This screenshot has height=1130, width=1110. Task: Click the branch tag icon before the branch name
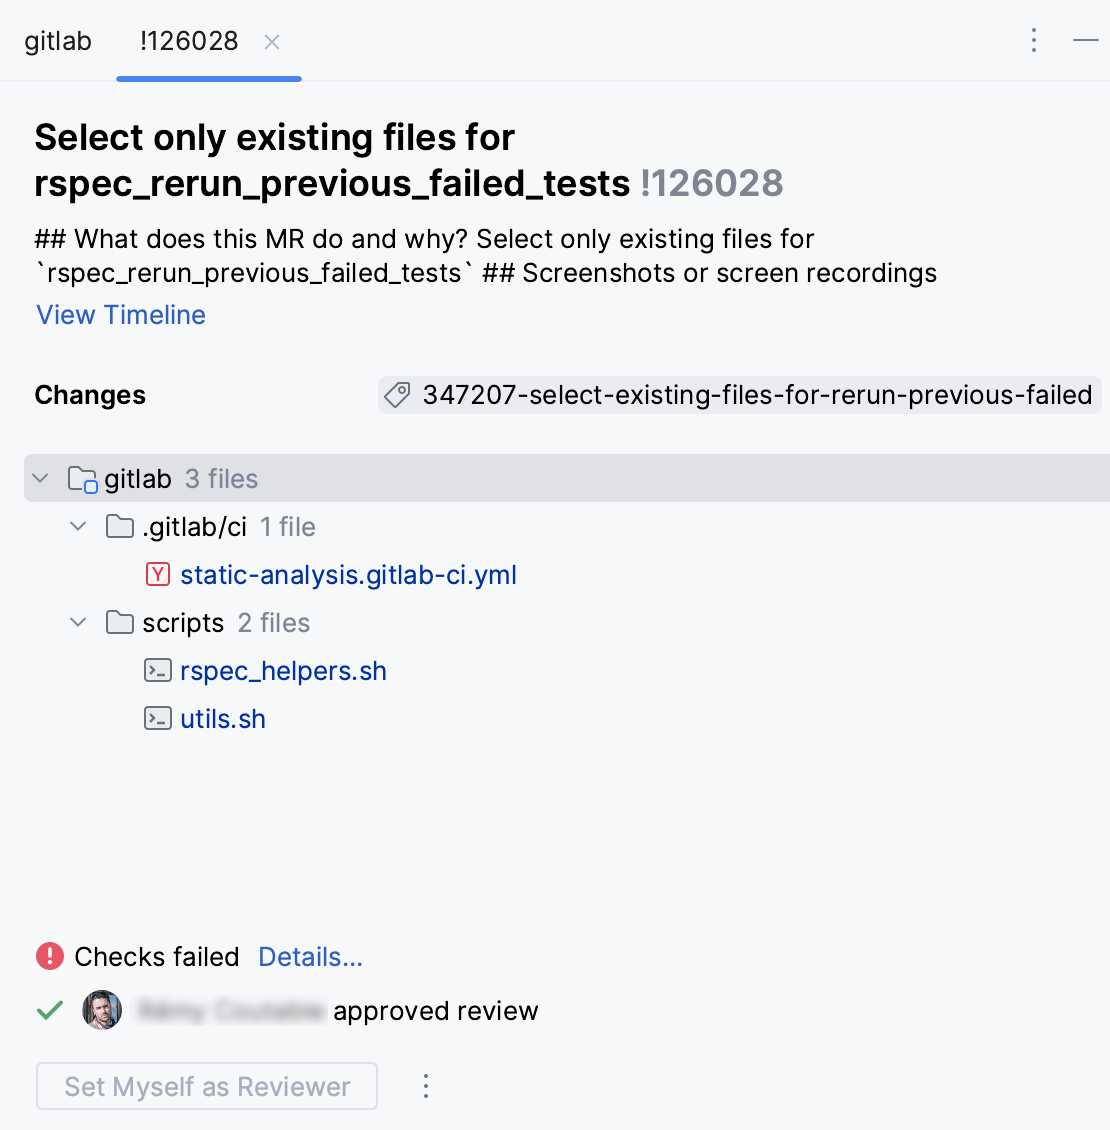click(396, 395)
